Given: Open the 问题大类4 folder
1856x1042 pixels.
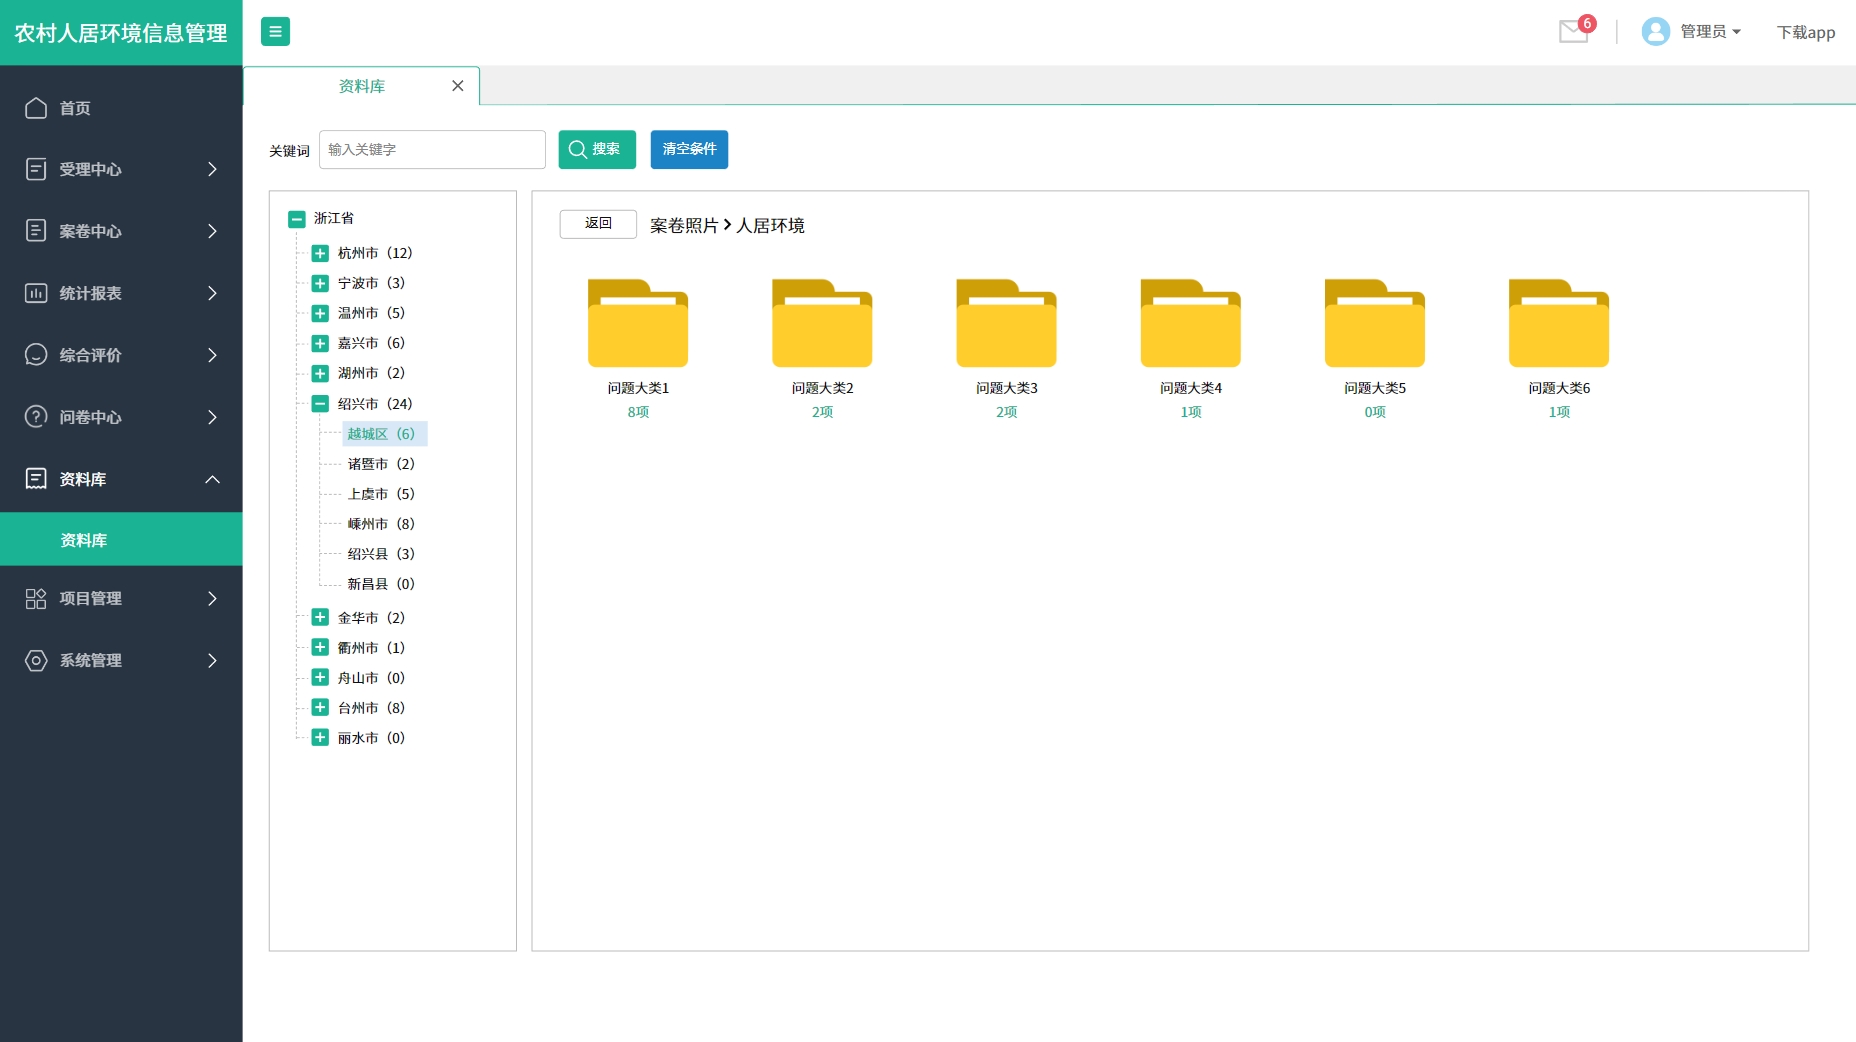Looking at the screenshot, I should [x=1190, y=323].
